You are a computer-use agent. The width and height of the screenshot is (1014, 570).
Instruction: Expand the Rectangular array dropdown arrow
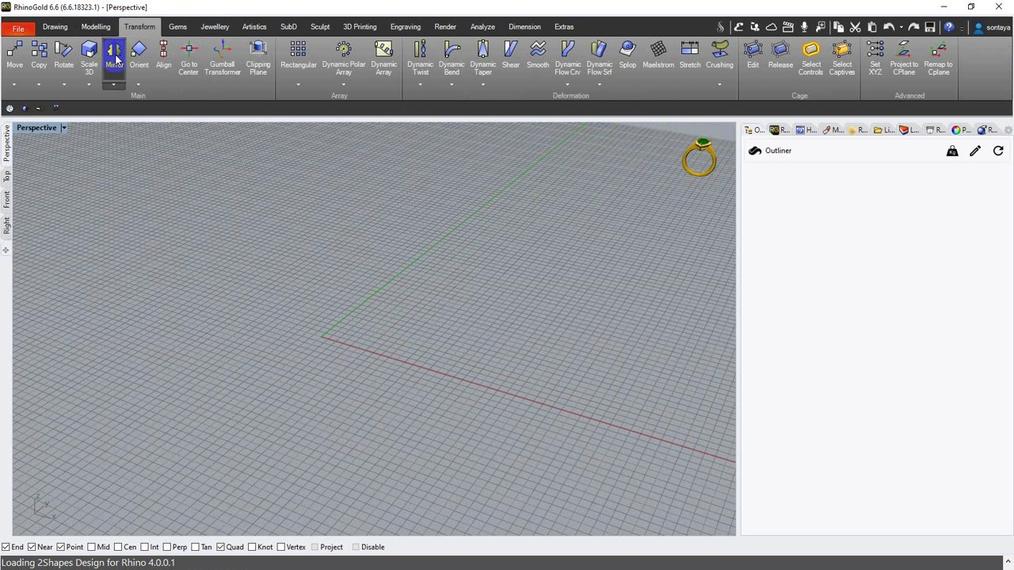[298, 85]
